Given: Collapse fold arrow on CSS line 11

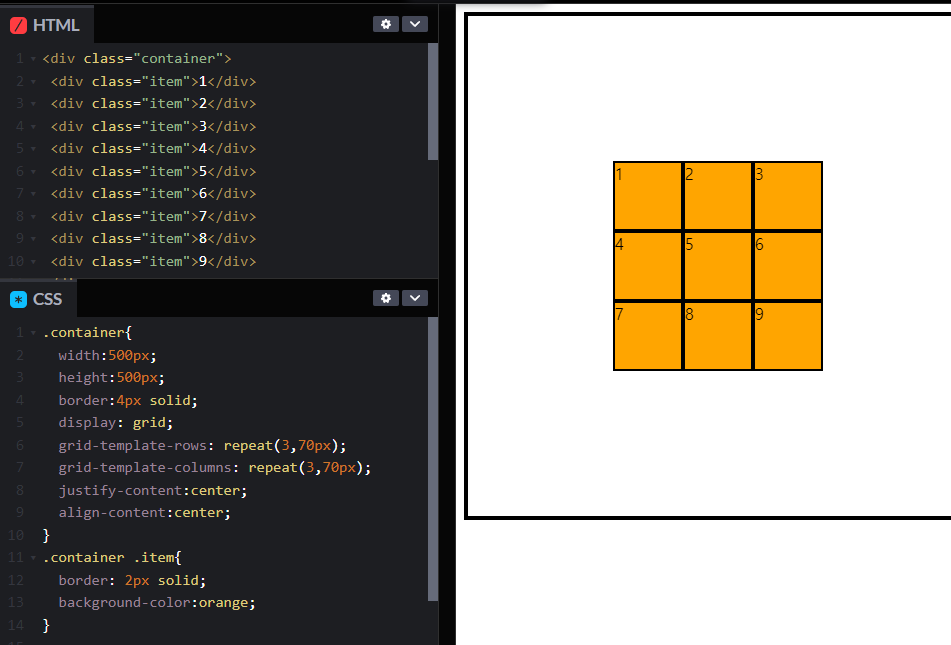Looking at the screenshot, I should pyautogui.click(x=33, y=558).
